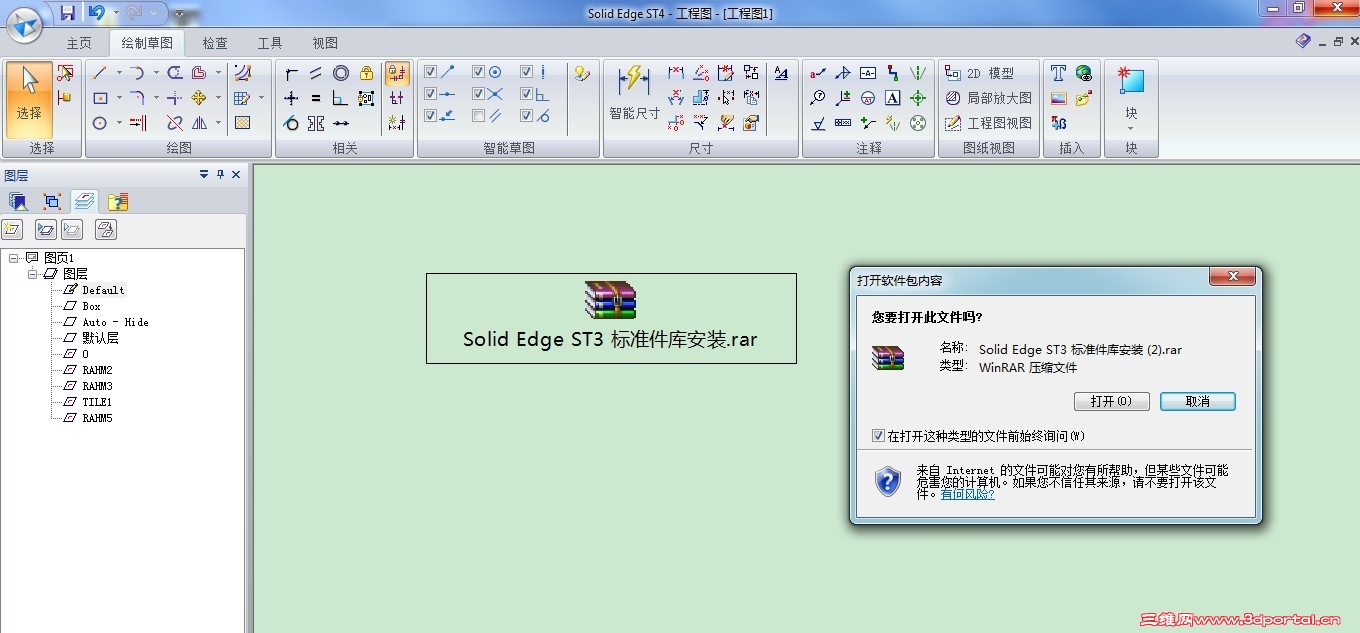
Task: Add a Center Mark annotation
Action: click(918, 98)
